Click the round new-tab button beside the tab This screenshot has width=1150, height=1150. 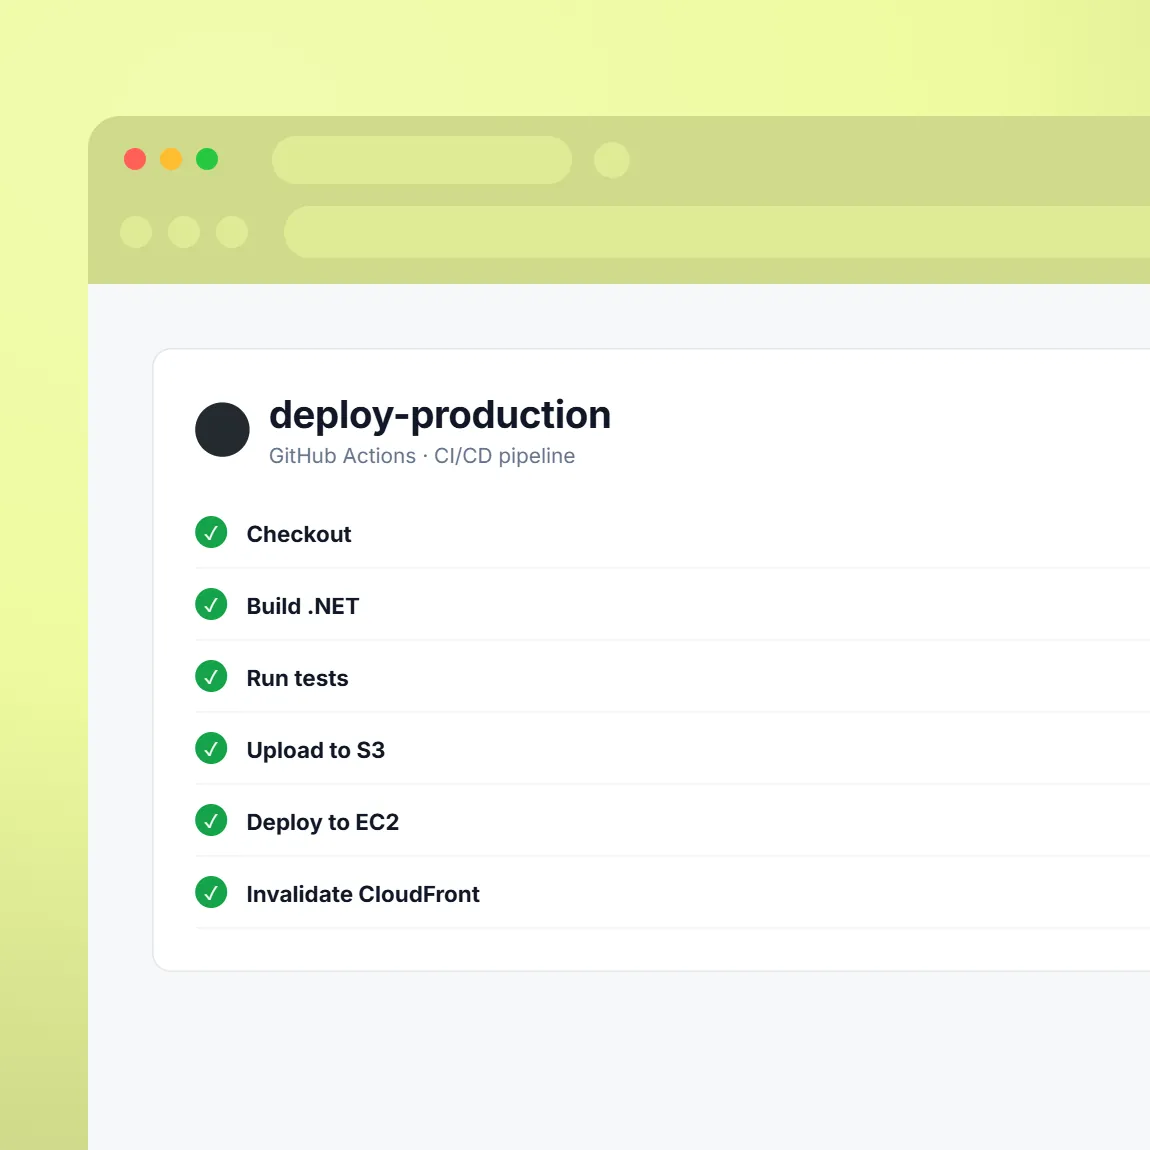pyautogui.click(x=612, y=160)
